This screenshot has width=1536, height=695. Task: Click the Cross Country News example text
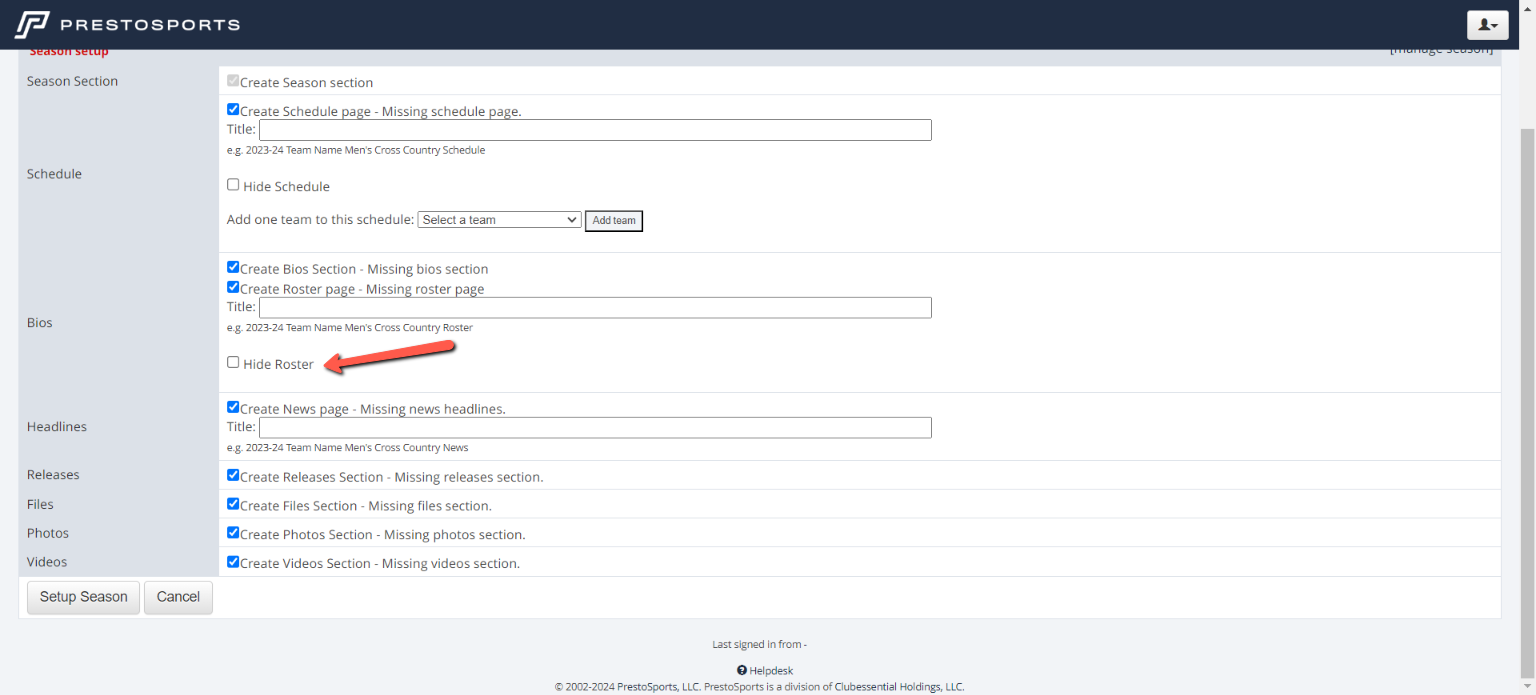pos(348,448)
